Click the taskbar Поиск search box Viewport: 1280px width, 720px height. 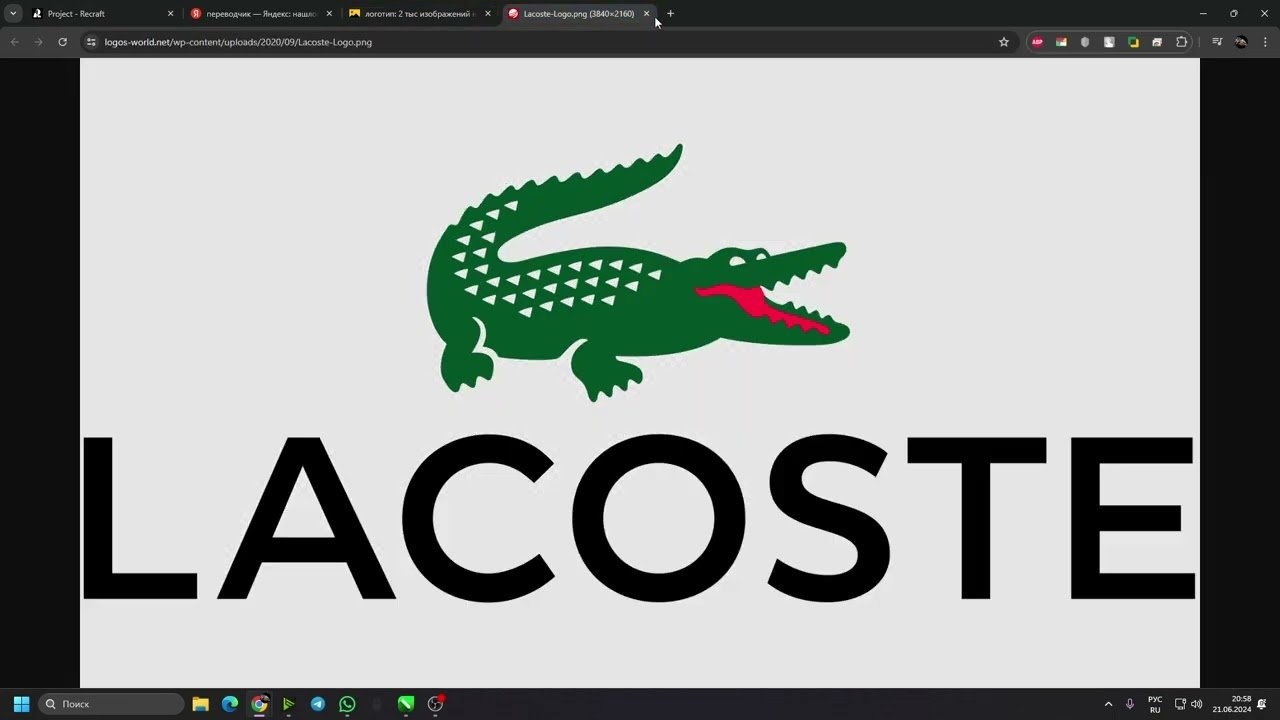tap(111, 704)
